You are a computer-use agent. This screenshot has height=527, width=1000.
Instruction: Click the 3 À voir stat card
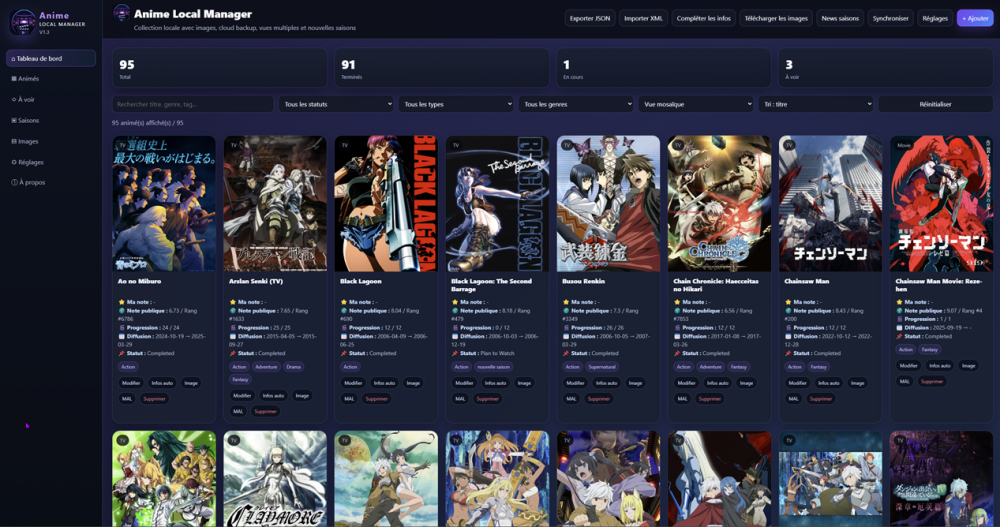(x=886, y=68)
